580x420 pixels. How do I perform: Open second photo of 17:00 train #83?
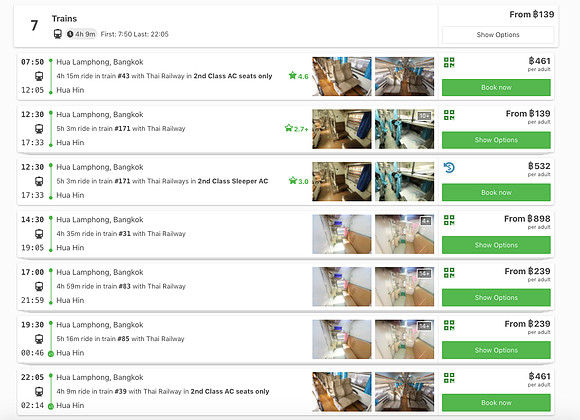[405, 286]
